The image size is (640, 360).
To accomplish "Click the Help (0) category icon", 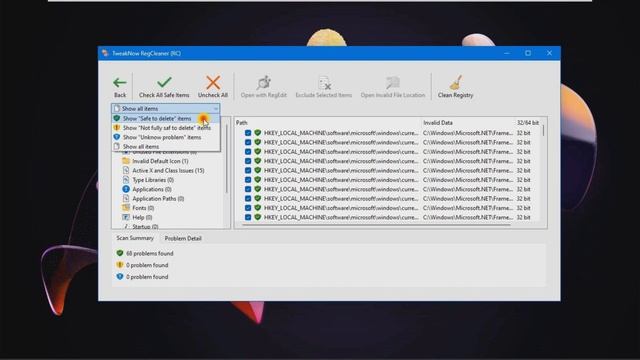I will tap(126, 217).
